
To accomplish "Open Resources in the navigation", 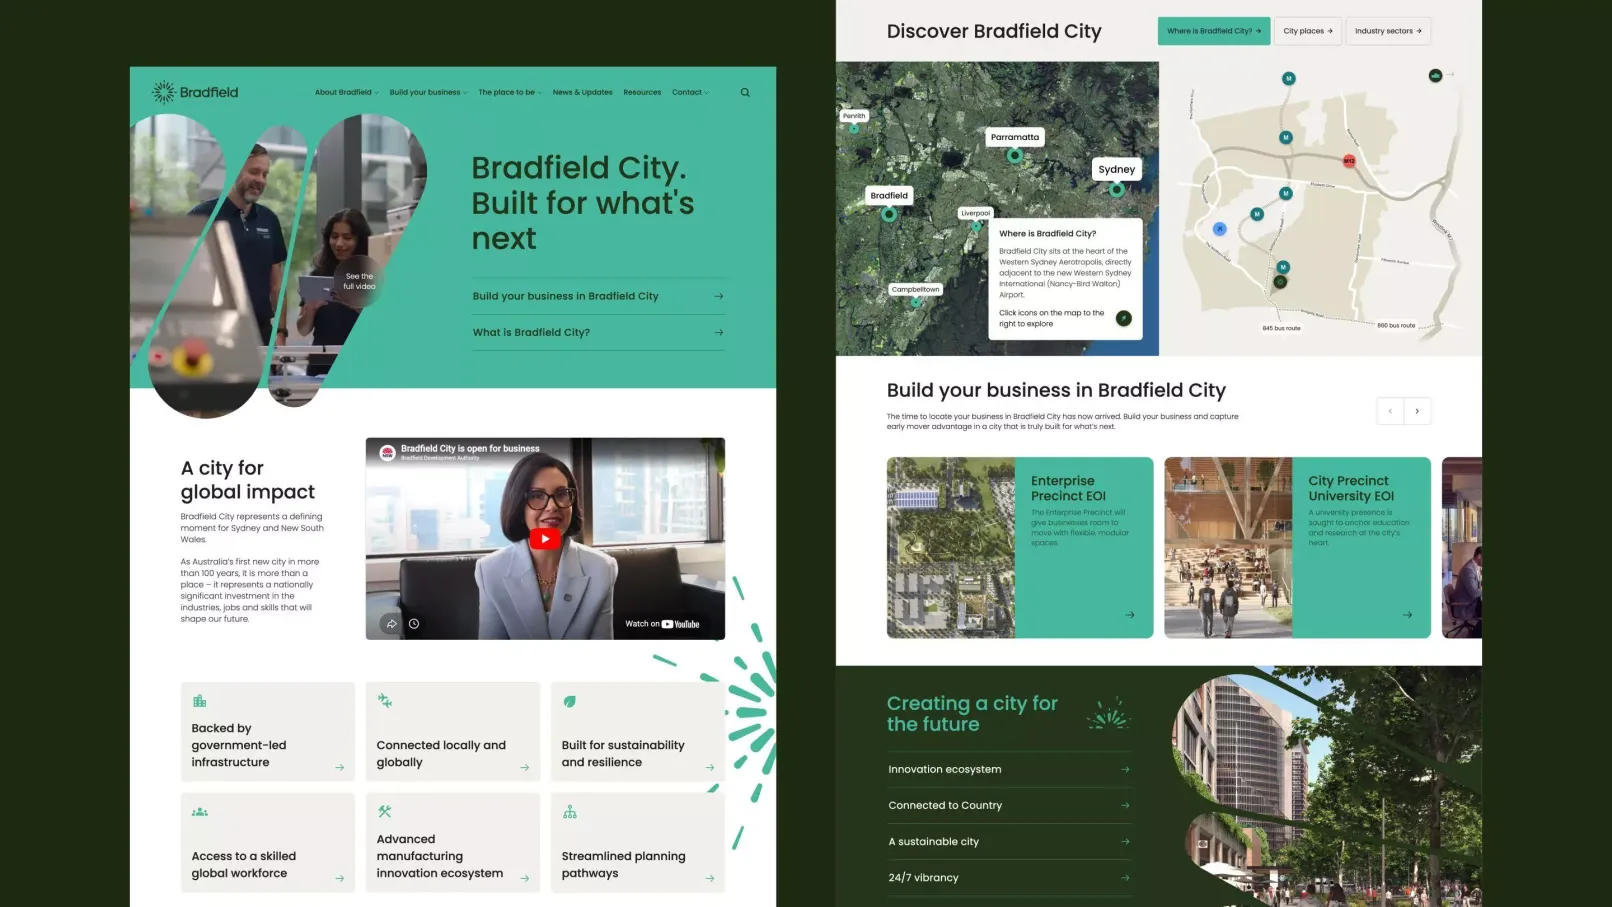I will [x=642, y=92].
